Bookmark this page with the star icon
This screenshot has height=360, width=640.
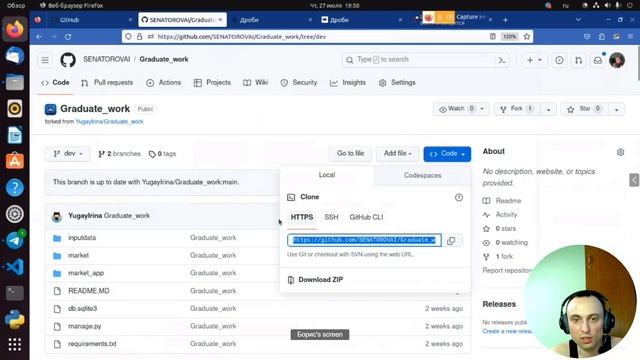tap(527, 36)
